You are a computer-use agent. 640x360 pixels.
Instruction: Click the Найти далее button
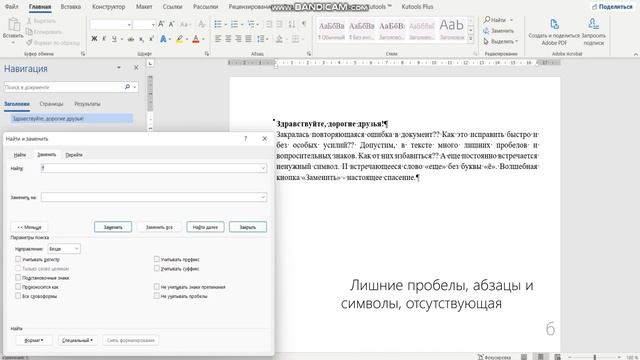(205, 227)
